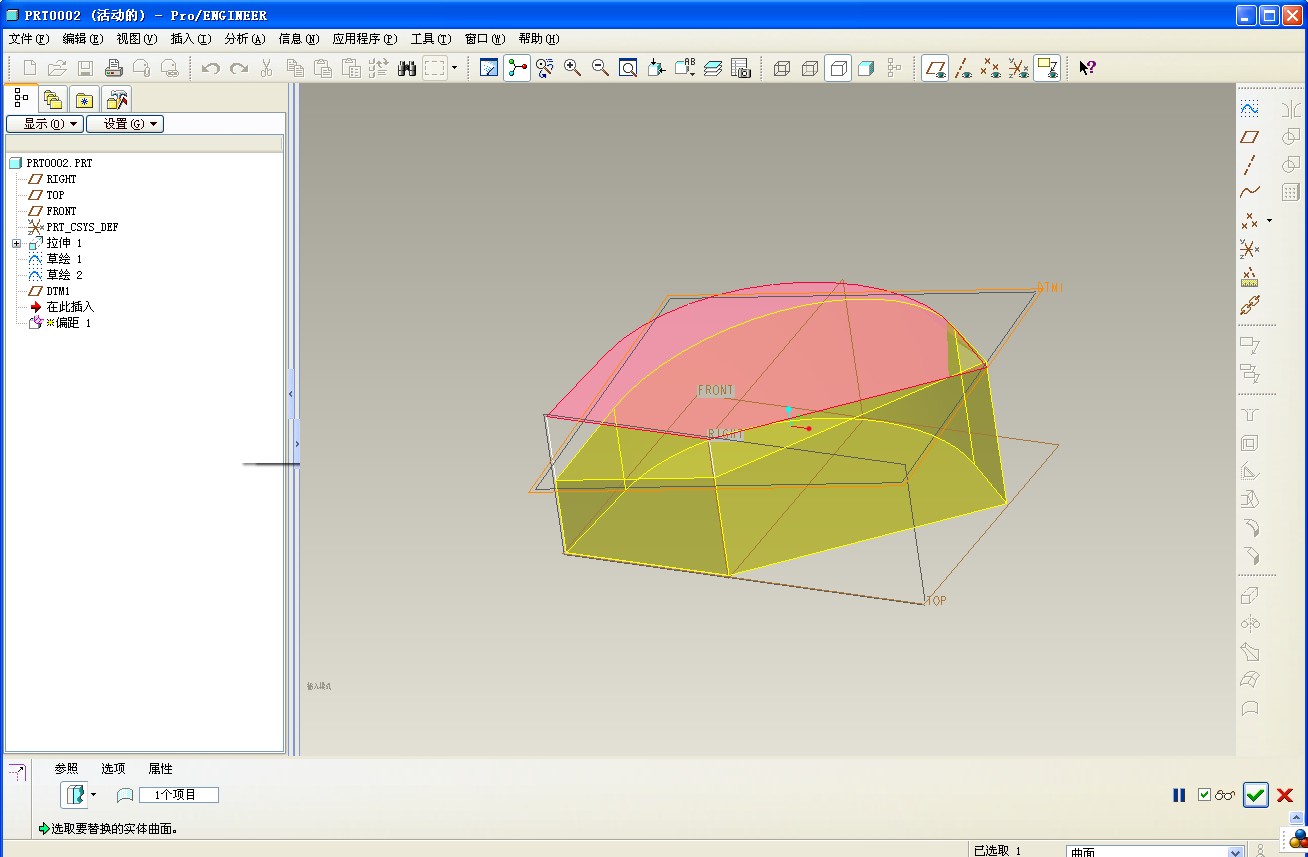Select RIGHT datum plane in tree
This screenshot has width=1308, height=857.
[x=61, y=179]
